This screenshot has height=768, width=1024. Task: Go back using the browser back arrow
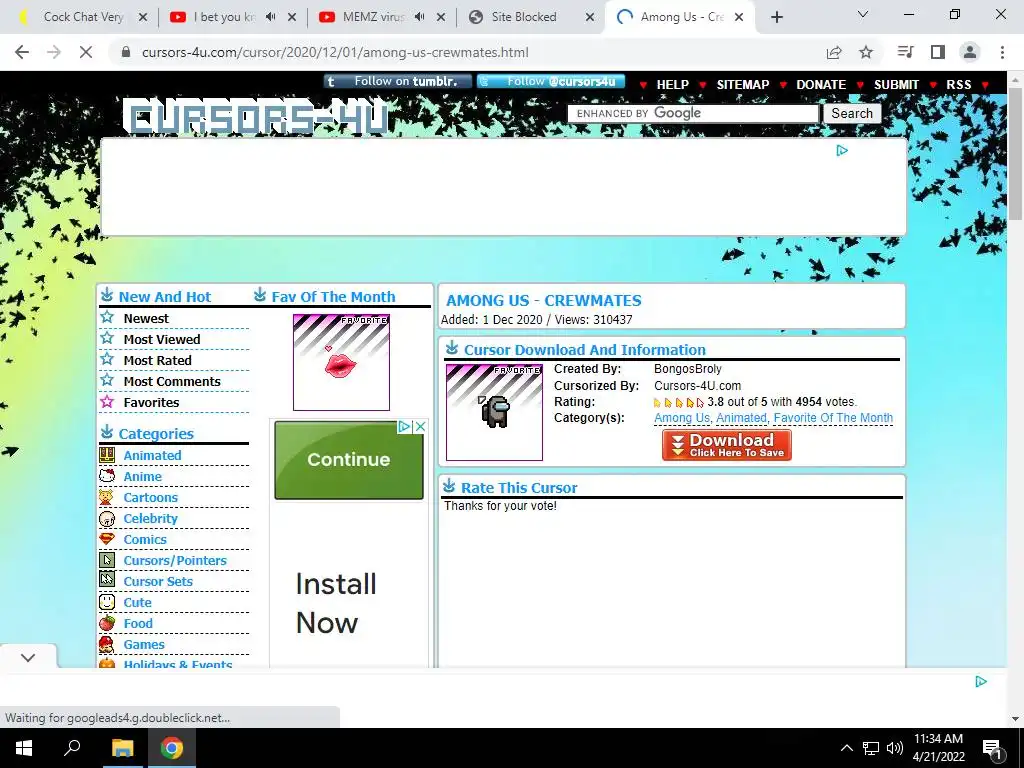click(x=22, y=52)
